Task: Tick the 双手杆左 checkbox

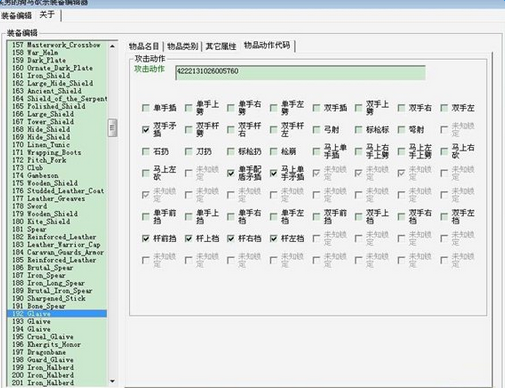Action: pos(273,130)
